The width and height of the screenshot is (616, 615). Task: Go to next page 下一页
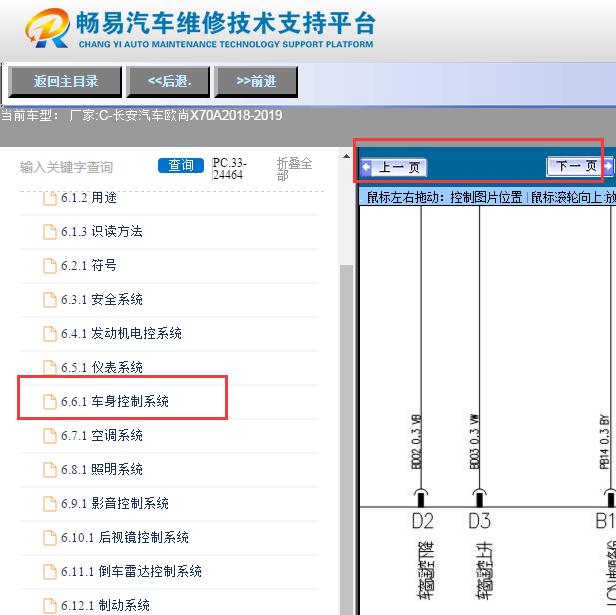point(579,166)
